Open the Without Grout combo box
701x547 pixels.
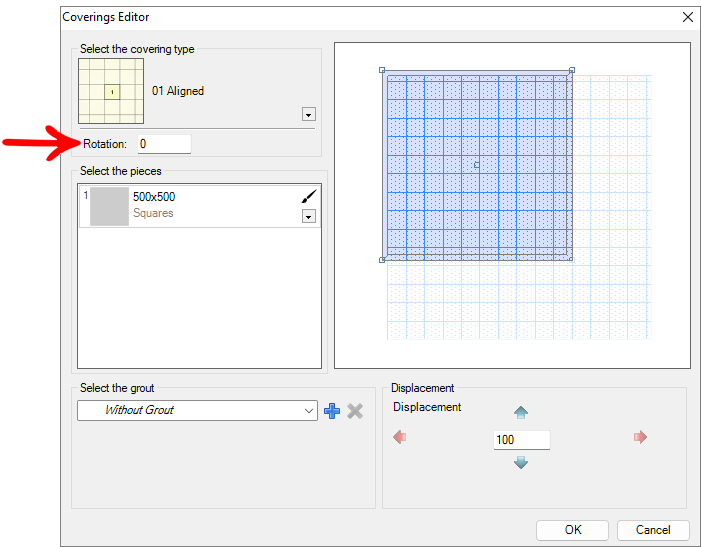pos(197,410)
